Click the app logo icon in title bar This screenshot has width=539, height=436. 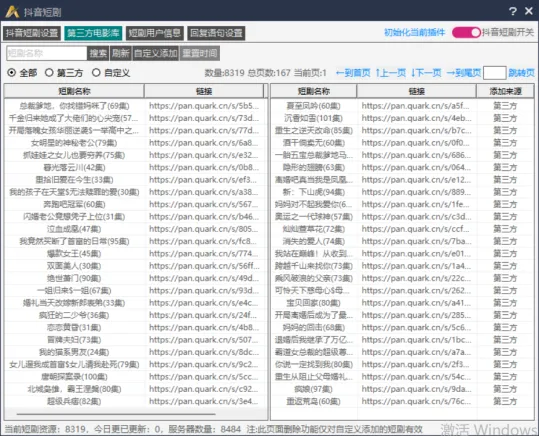tap(12, 12)
